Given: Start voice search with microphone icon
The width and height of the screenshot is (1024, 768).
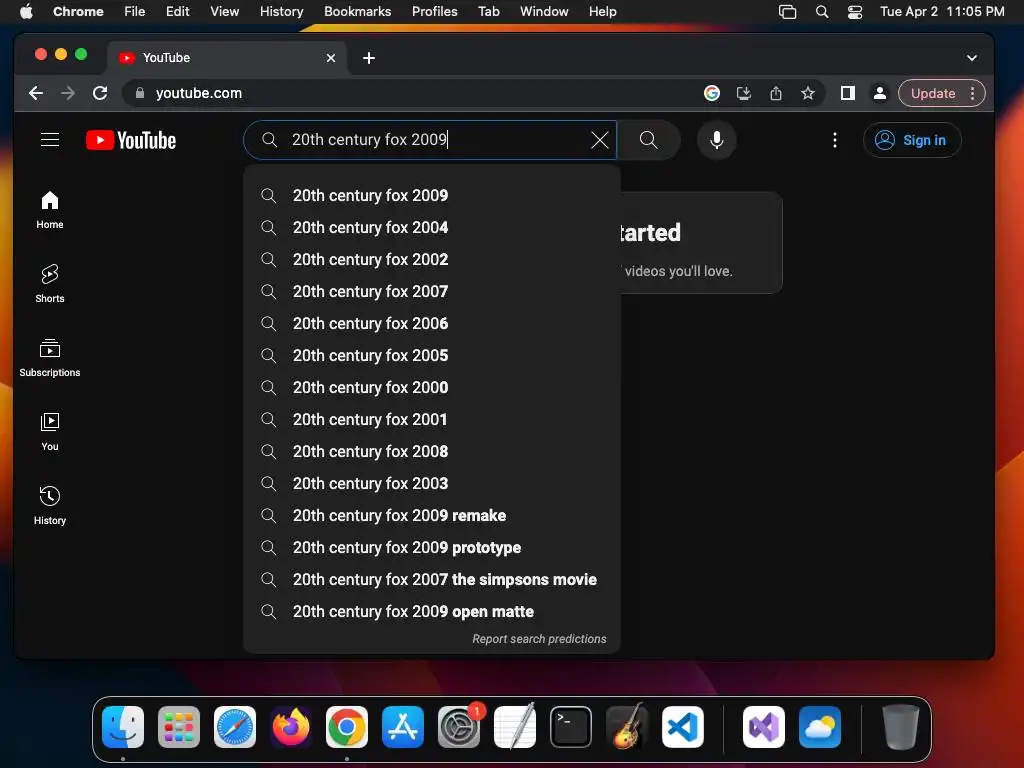Looking at the screenshot, I should (x=716, y=140).
